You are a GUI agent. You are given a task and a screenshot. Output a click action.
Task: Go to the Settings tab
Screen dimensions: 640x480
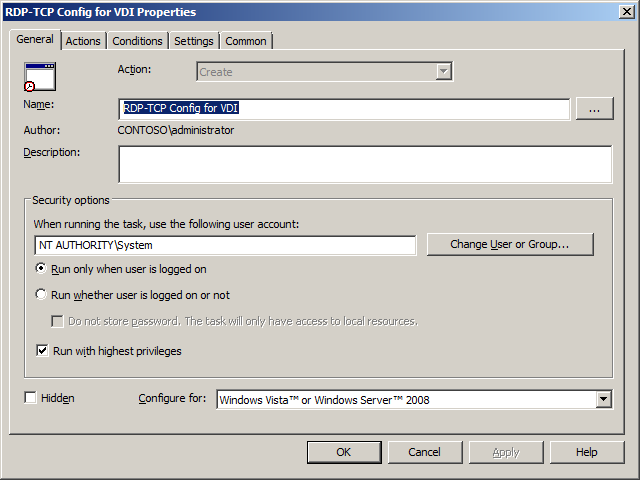click(x=194, y=41)
